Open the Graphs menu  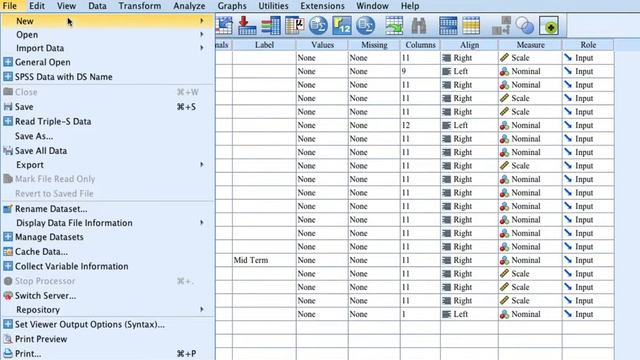[232, 6]
